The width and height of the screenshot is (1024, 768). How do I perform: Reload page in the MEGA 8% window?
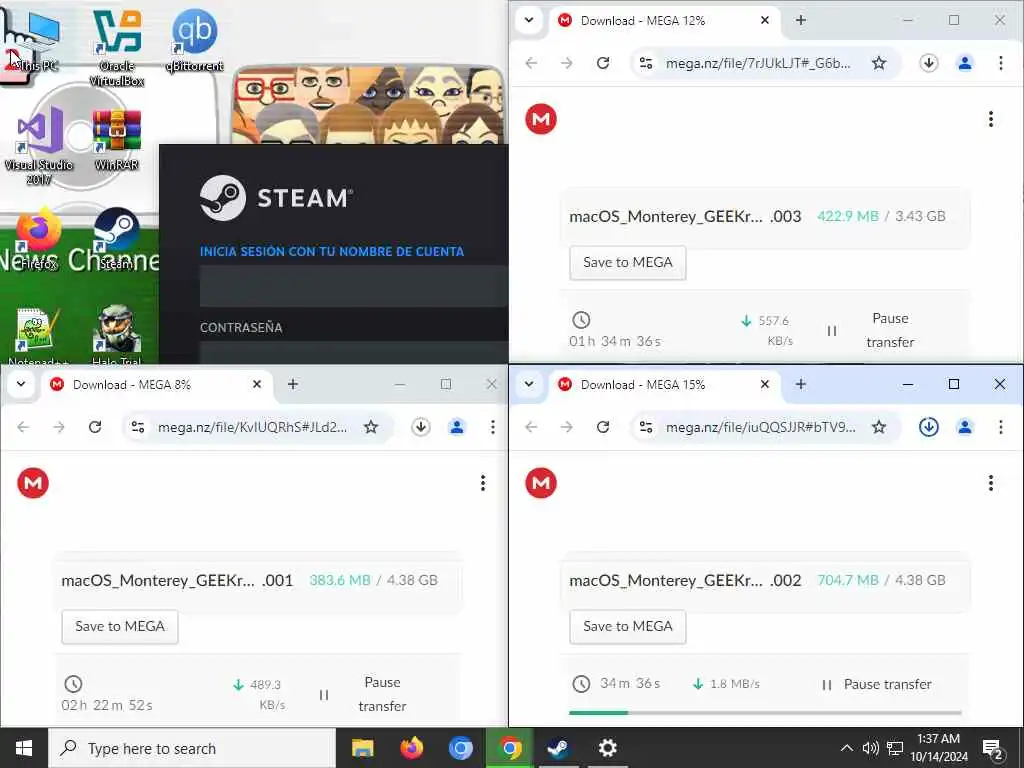click(95, 427)
